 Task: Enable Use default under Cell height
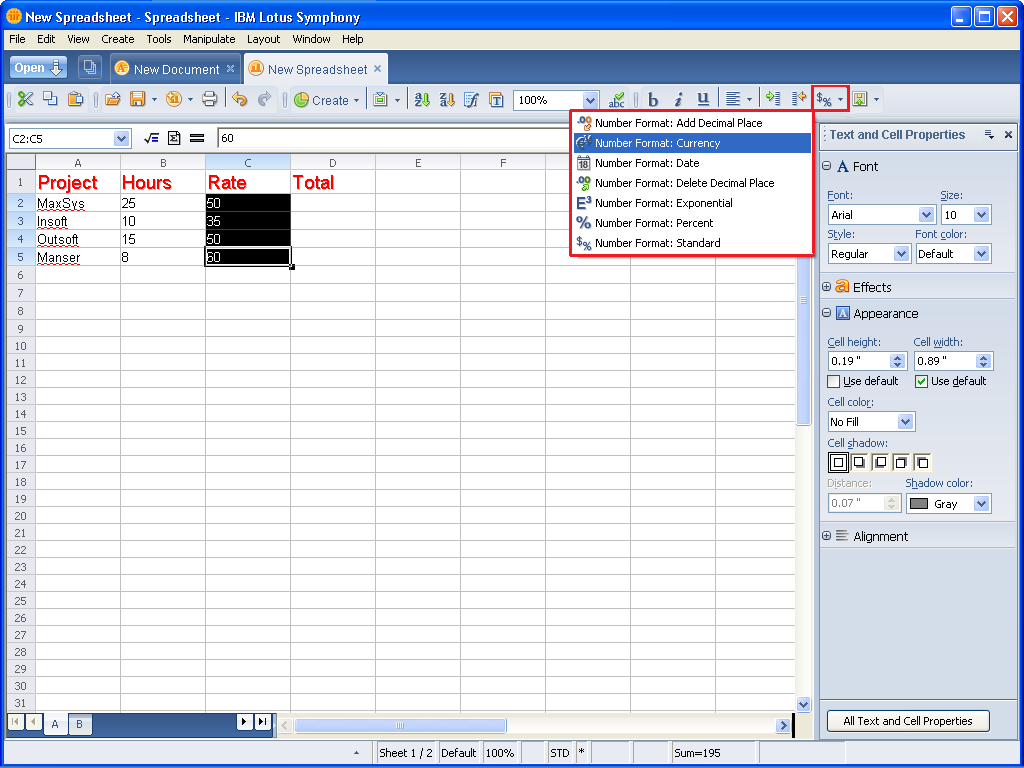(x=834, y=381)
